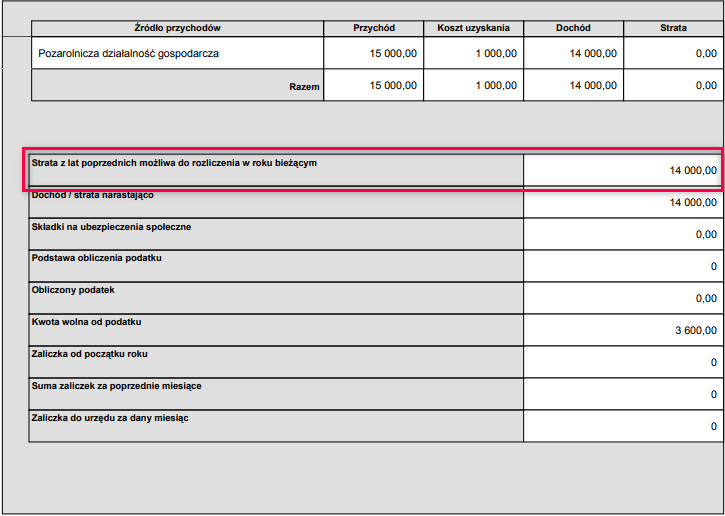Image resolution: width=725 pixels, height=516 pixels.
Task: Click the Obliczony podatek value 0,00
Action: [x=707, y=299]
